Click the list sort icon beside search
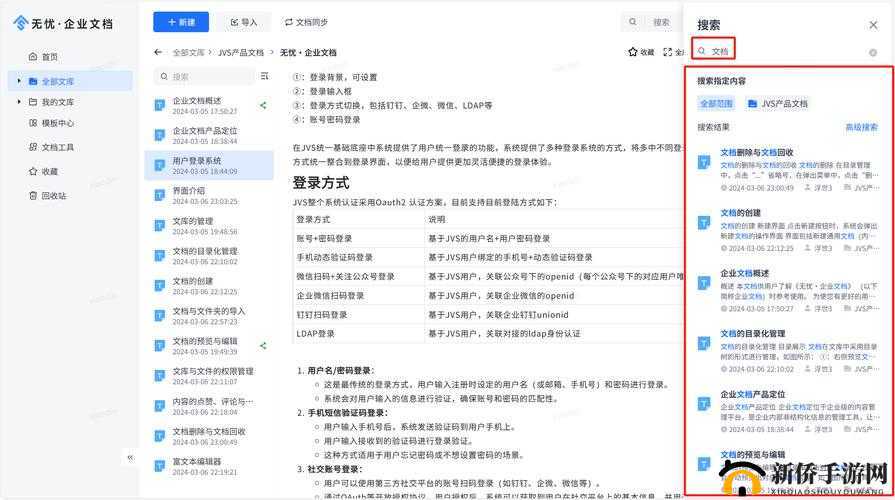The image size is (895, 500). click(x=264, y=76)
